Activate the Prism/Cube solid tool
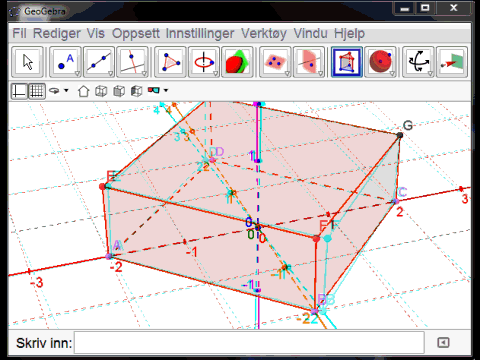 [x=347, y=62]
